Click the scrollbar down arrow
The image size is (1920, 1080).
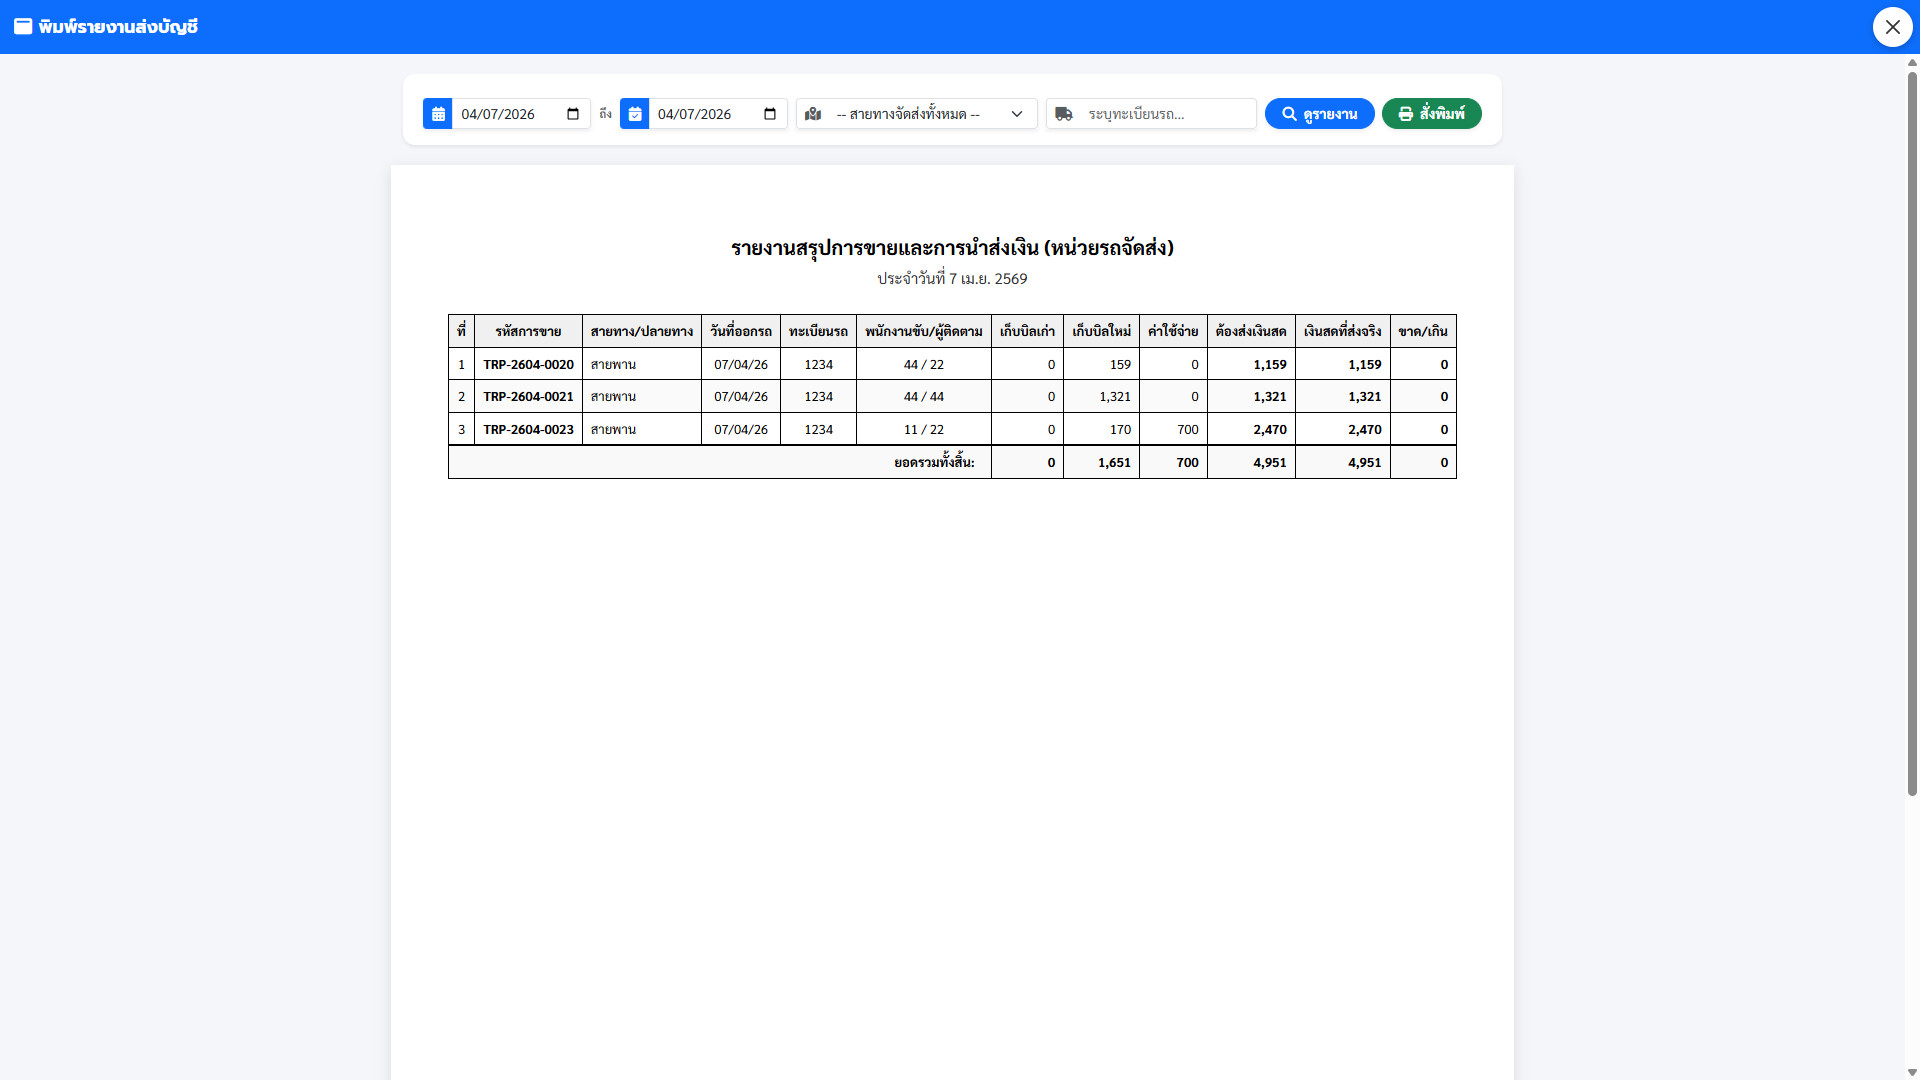(1912, 1072)
